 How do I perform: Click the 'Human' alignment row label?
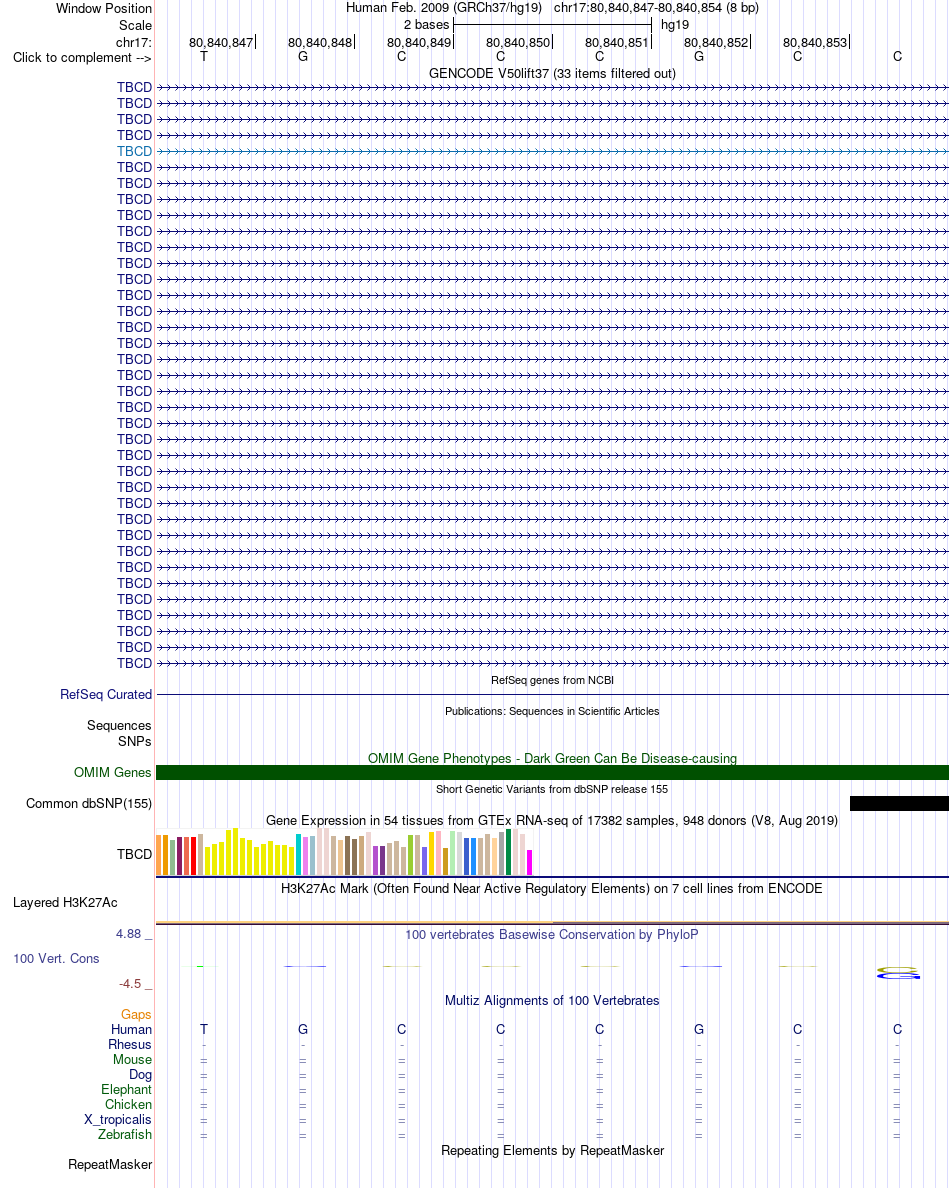point(132,1030)
